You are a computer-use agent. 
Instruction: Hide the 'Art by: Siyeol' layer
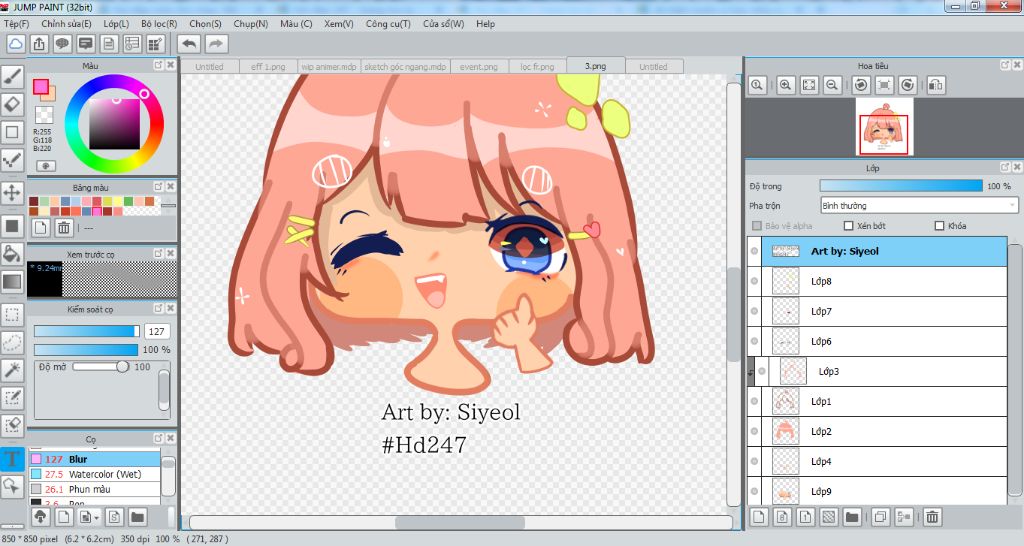coord(754,251)
